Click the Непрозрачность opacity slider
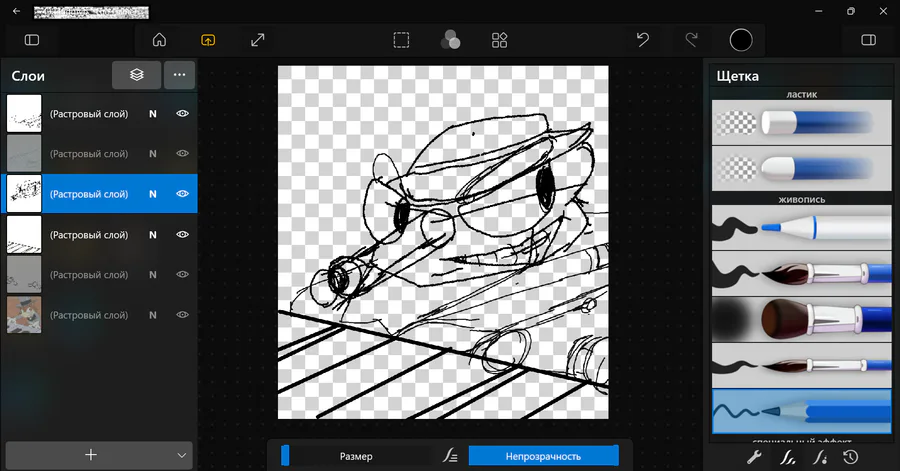Screen dimensions: 900x471 click(543, 456)
